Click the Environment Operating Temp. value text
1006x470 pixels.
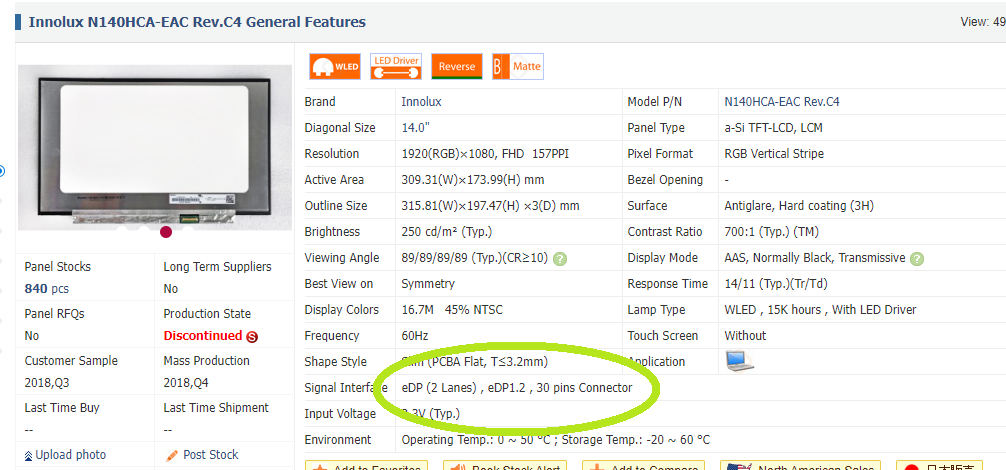556,439
